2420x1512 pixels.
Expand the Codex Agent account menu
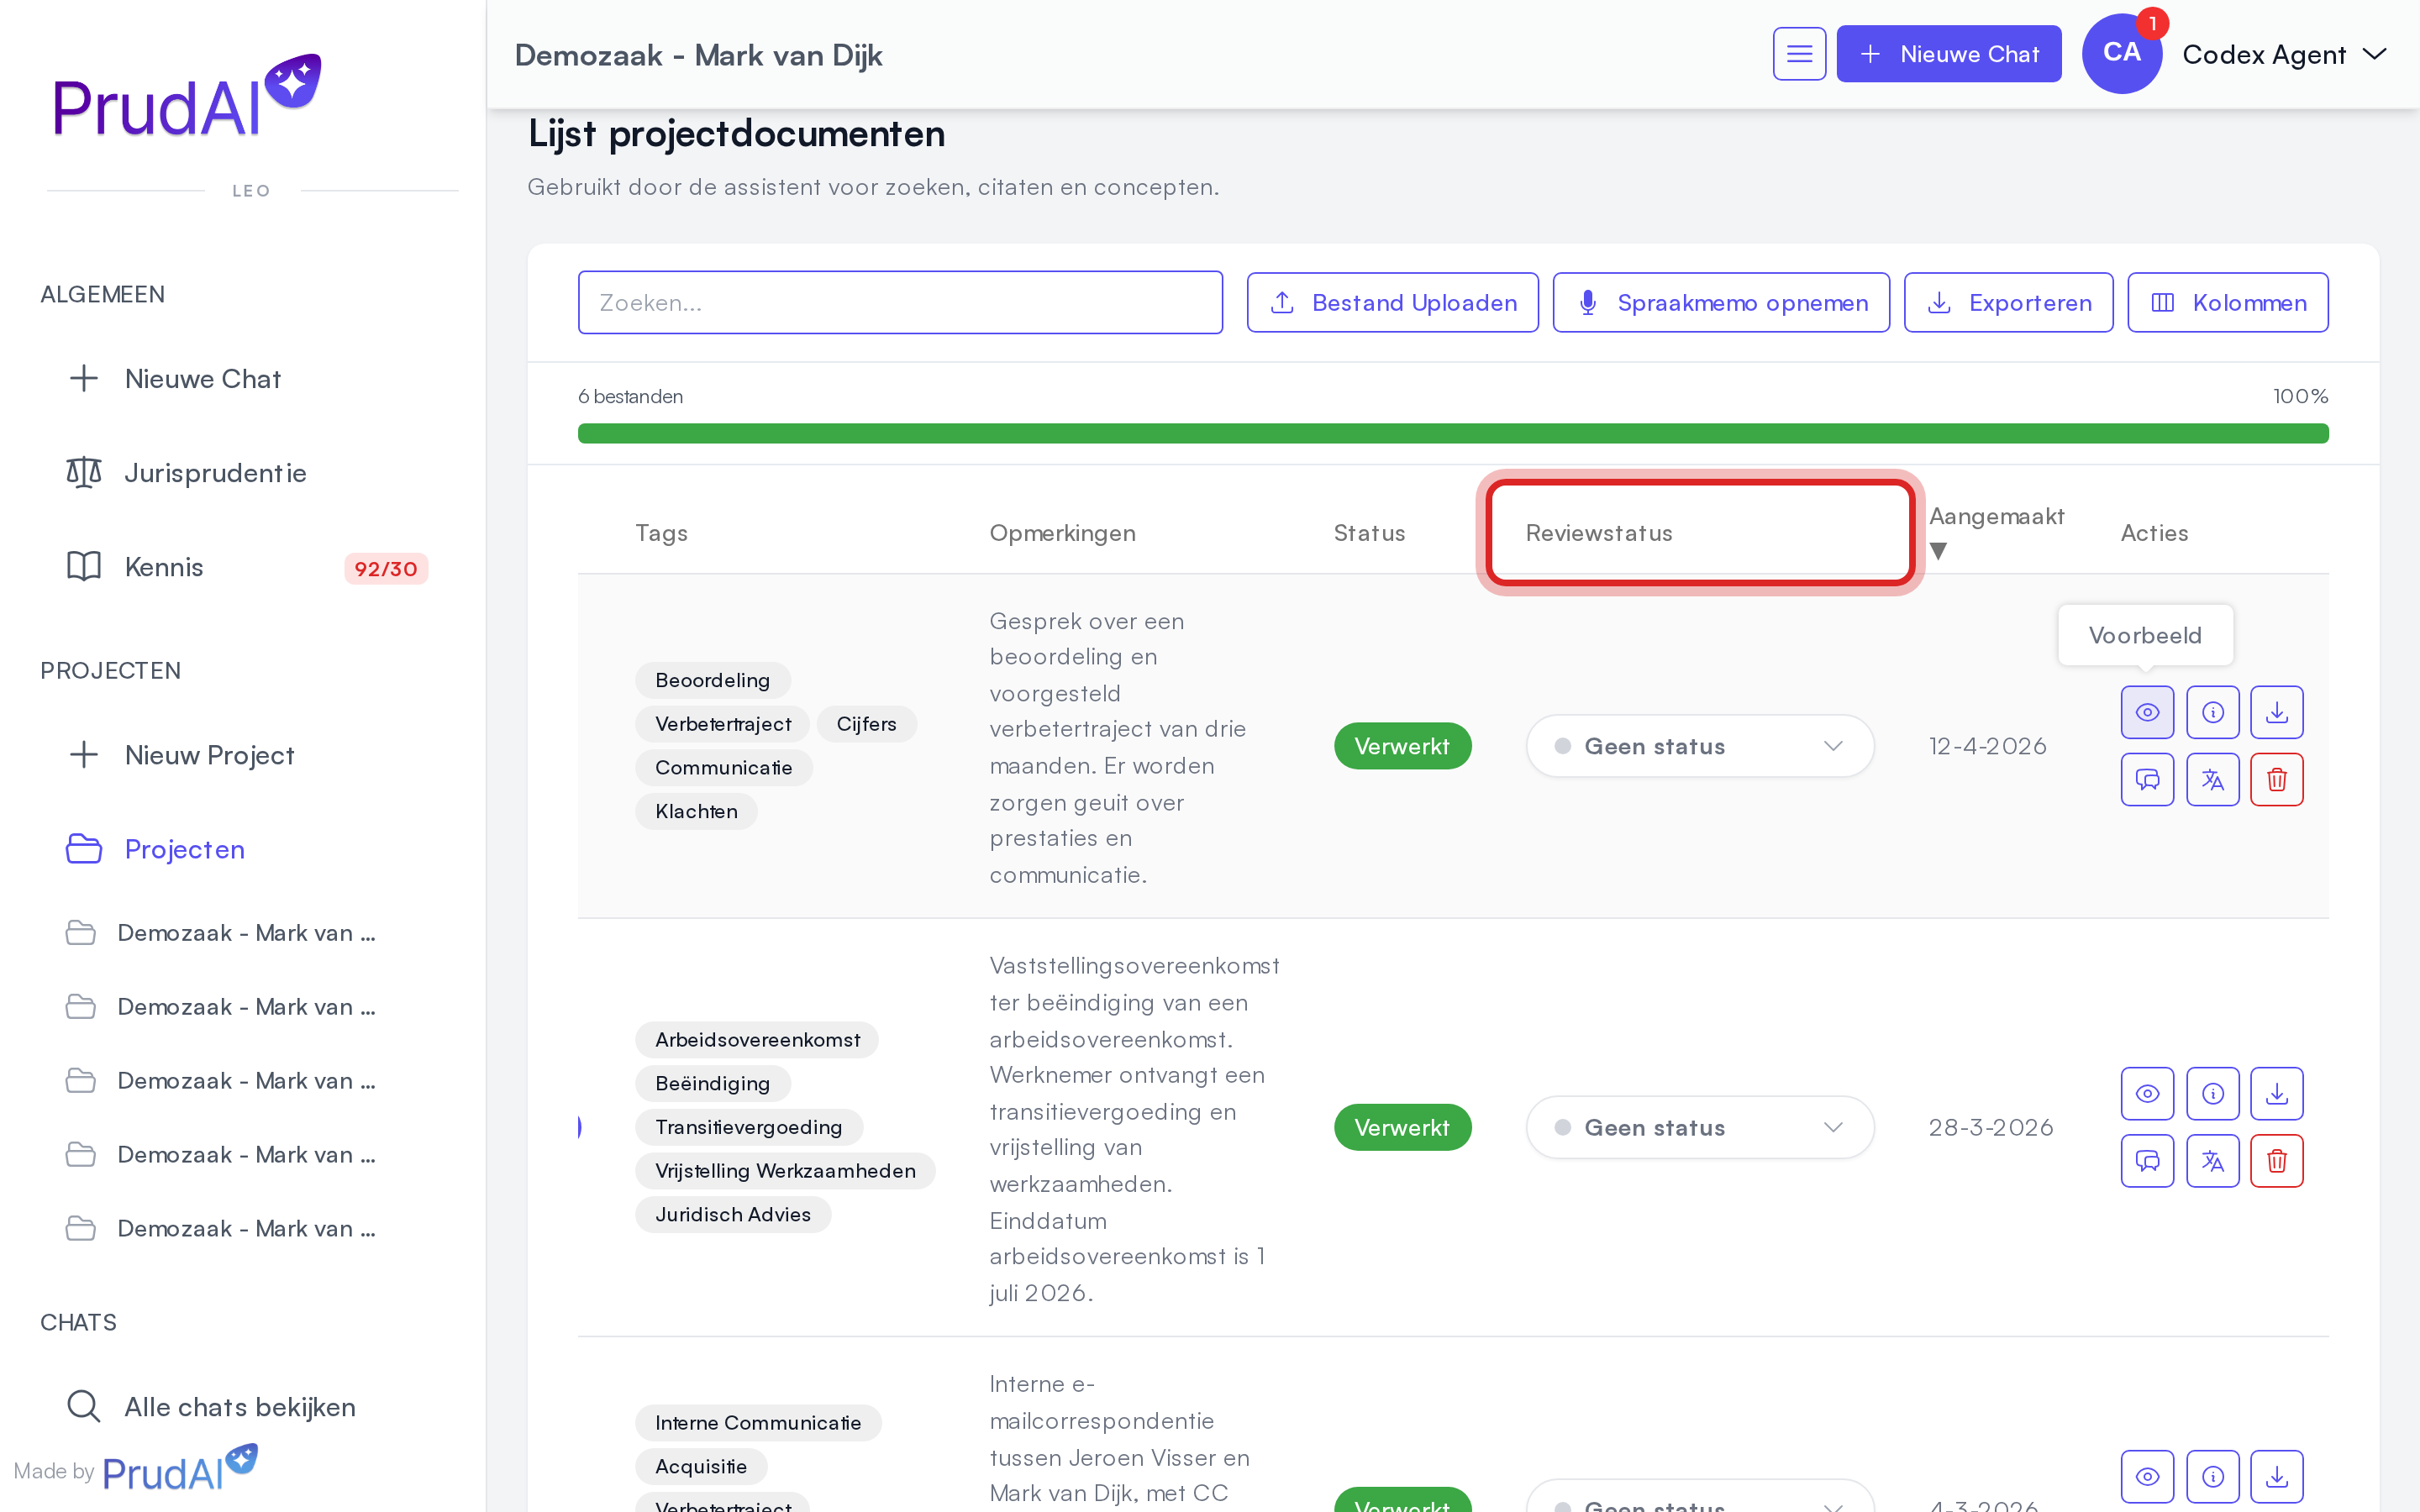2284,54
